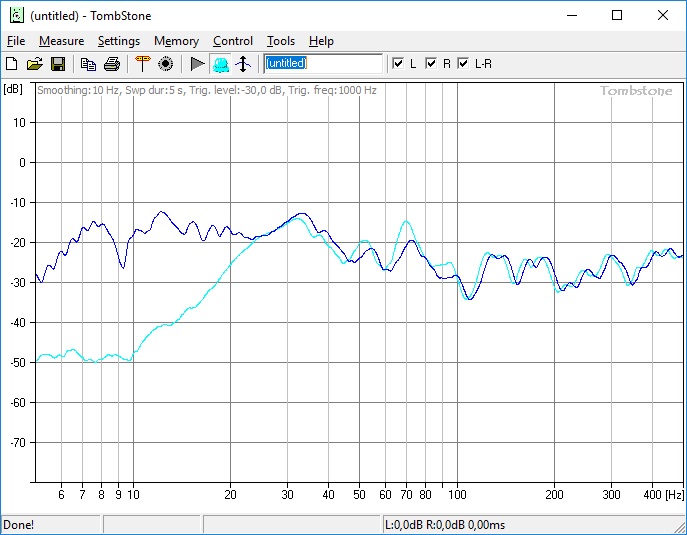Open the Settings menu
Screen dimensions: 687x535
coord(119,41)
